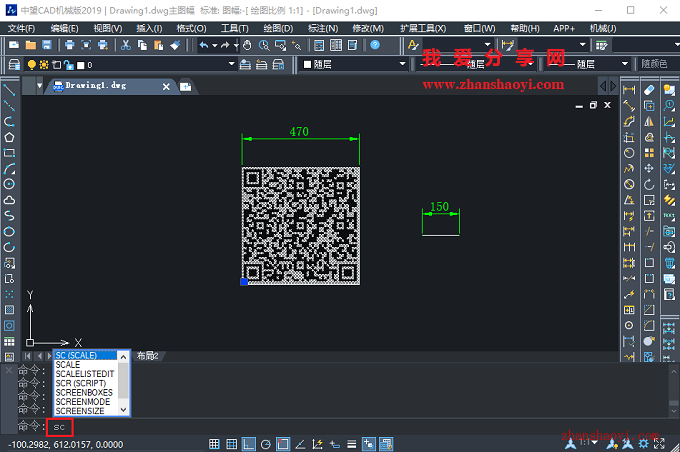This screenshot has width=680, height=452.
Task: Click the Realtime Zoom magnifier icon
Action: click(x=264, y=45)
